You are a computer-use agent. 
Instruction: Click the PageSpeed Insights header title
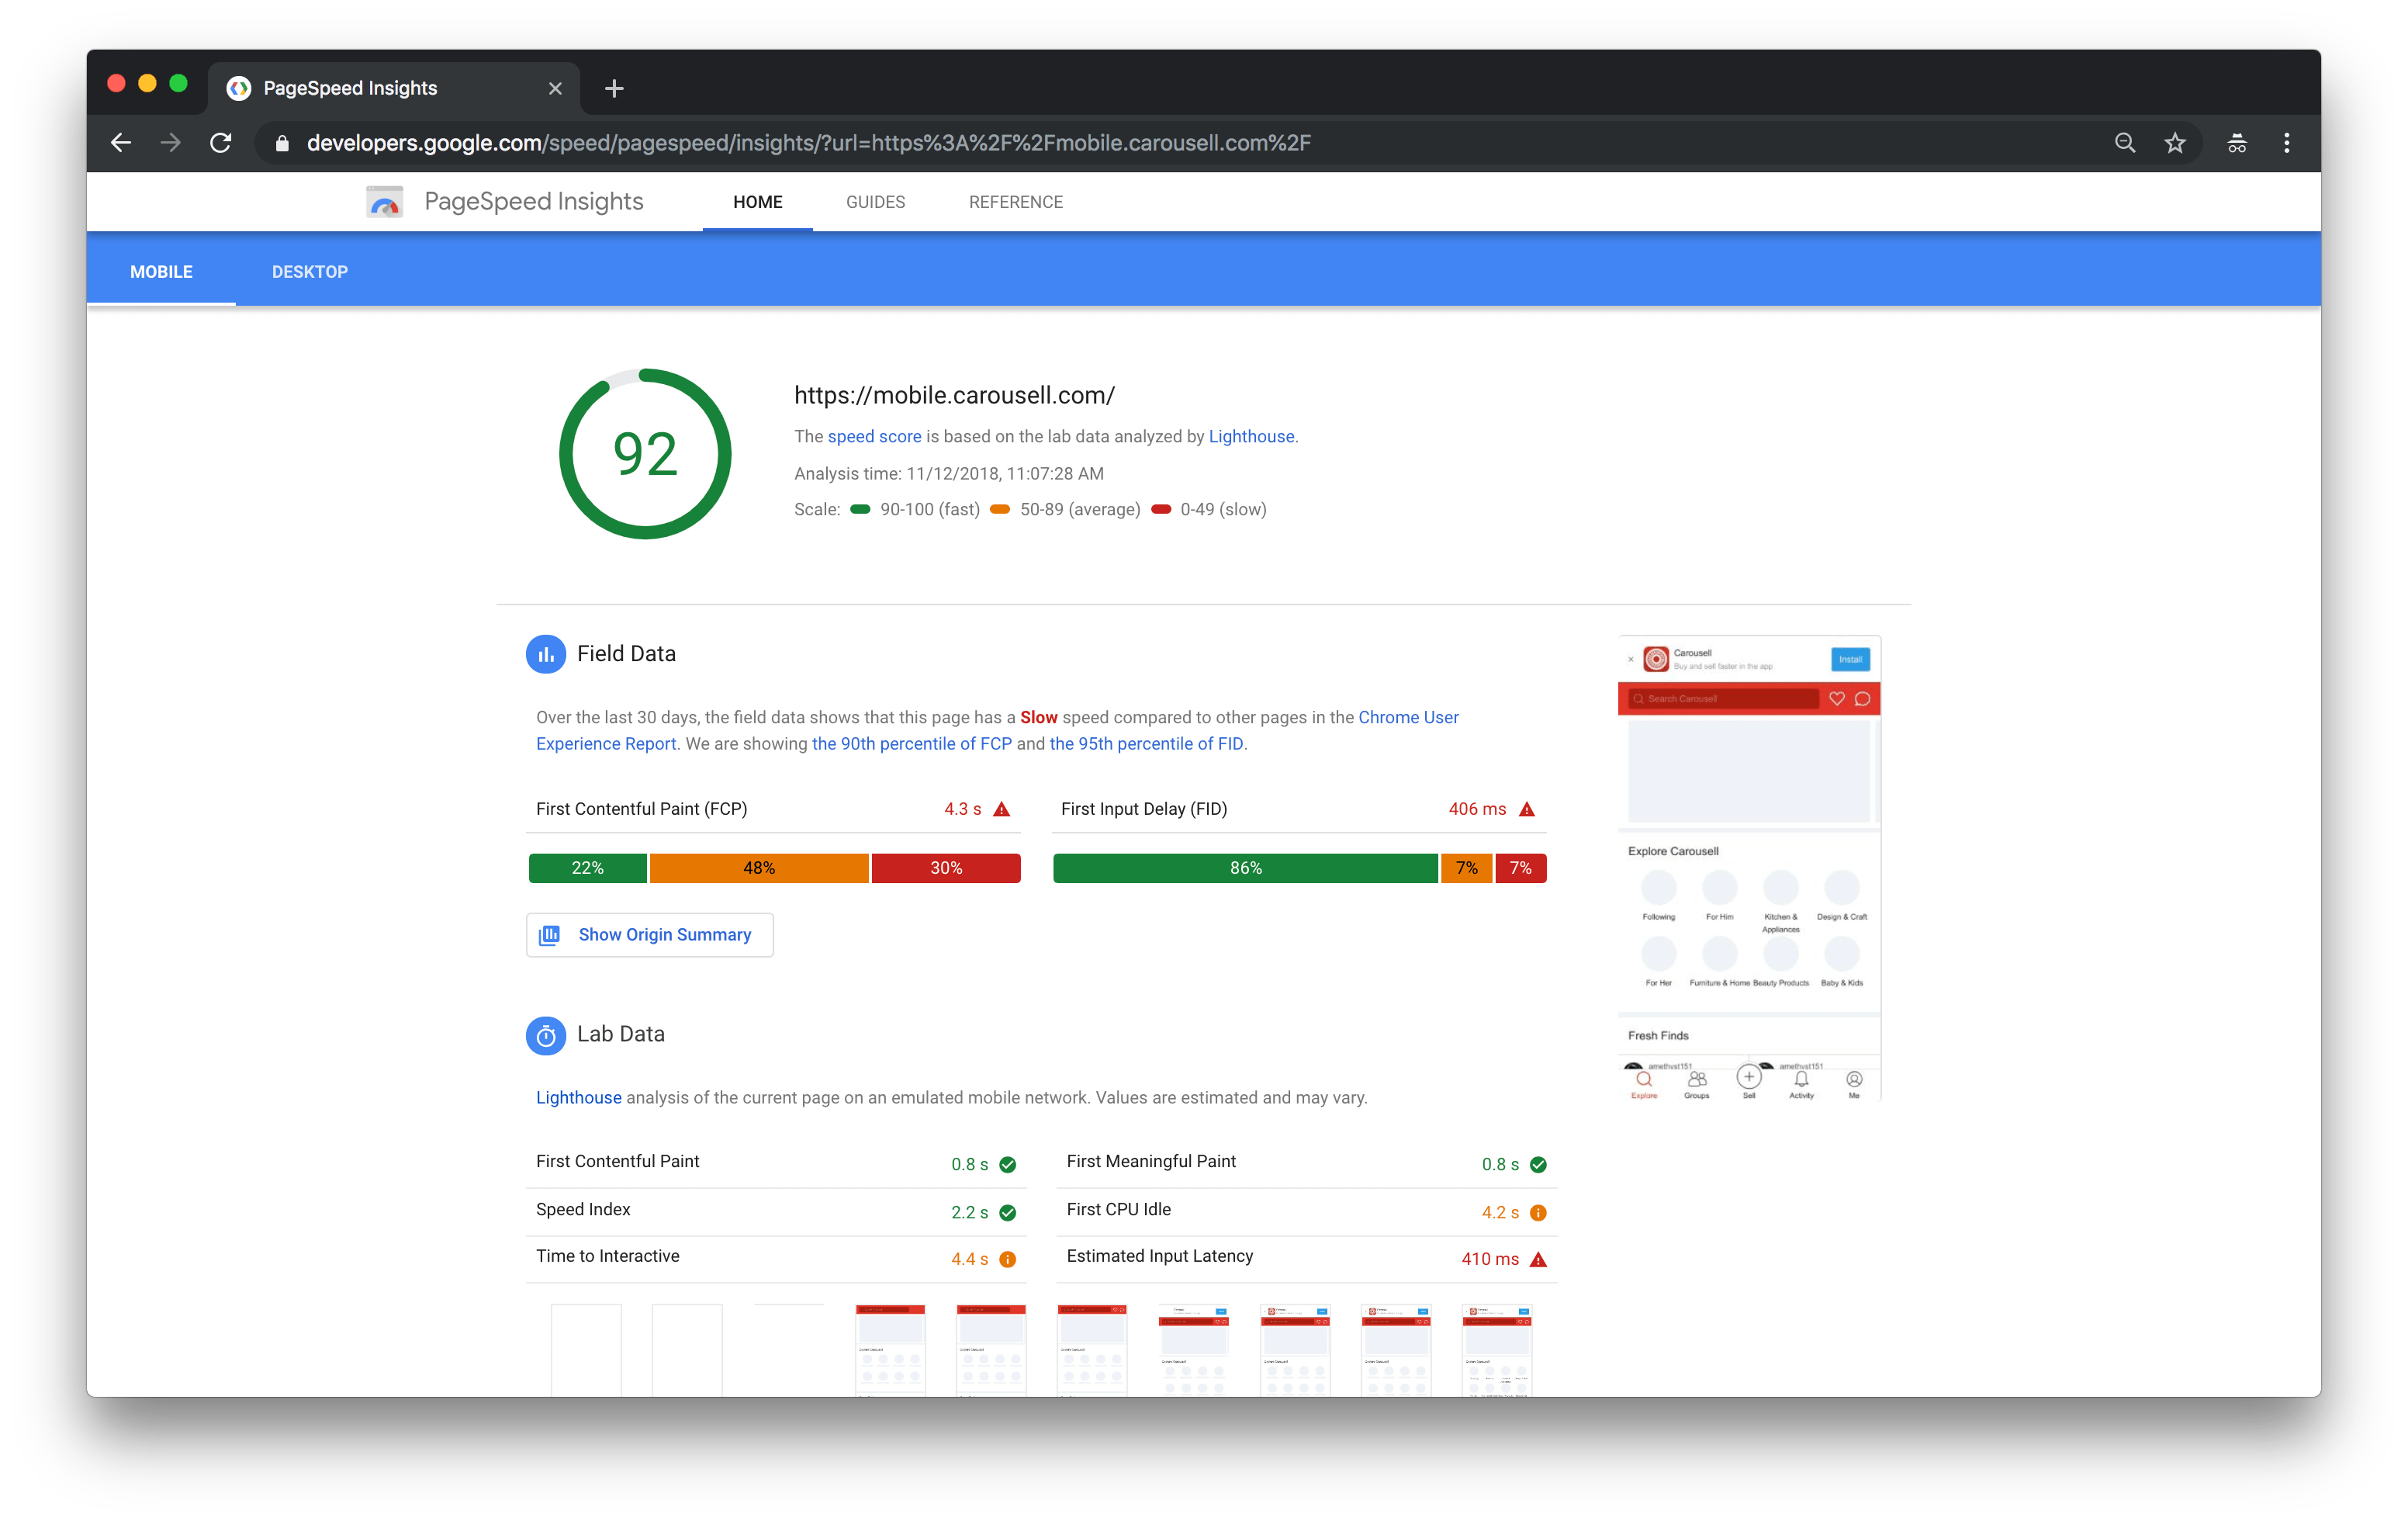click(x=534, y=201)
